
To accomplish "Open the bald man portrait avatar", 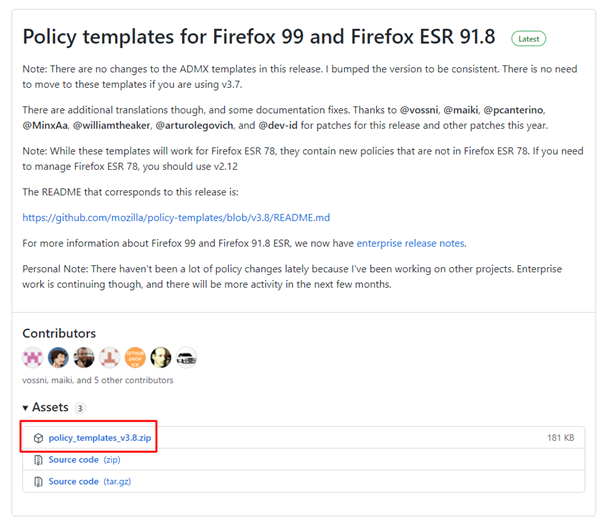I will point(161,357).
